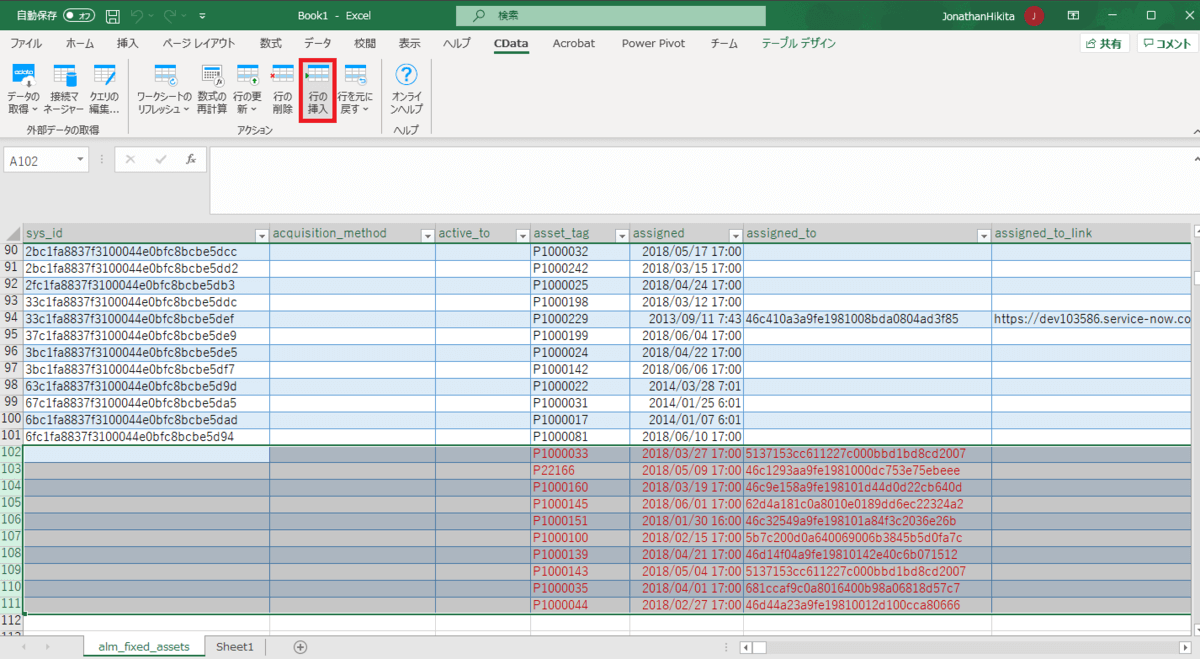Click the コメント (Comments) button

click(x=1166, y=44)
